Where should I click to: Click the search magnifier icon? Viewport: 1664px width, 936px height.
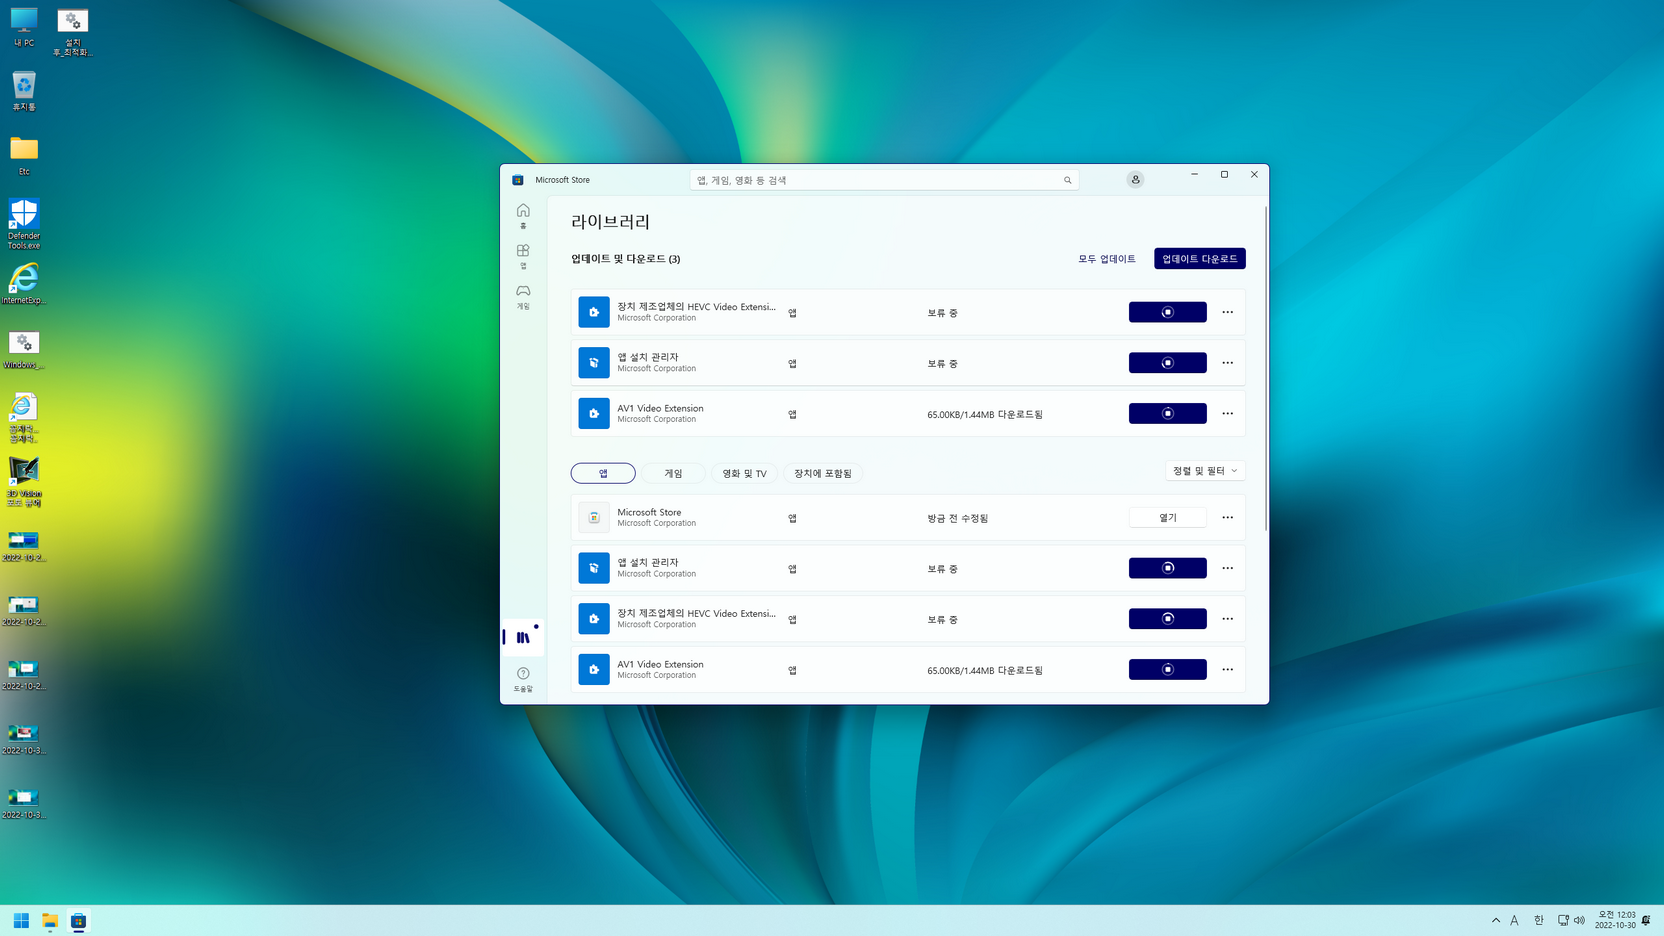tap(1067, 180)
